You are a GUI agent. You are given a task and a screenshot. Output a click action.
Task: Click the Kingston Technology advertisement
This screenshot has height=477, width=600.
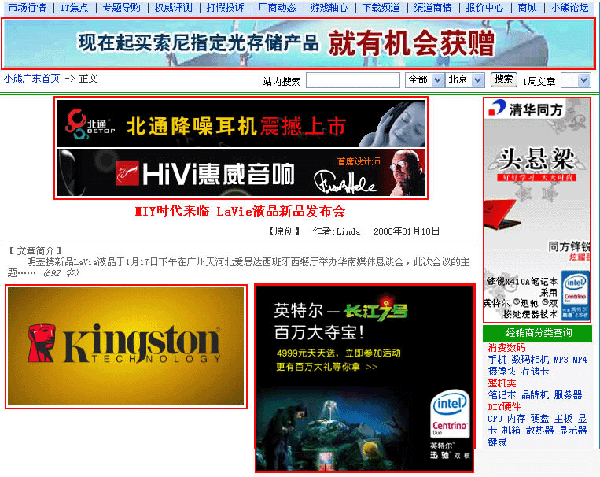pyautogui.click(x=126, y=346)
